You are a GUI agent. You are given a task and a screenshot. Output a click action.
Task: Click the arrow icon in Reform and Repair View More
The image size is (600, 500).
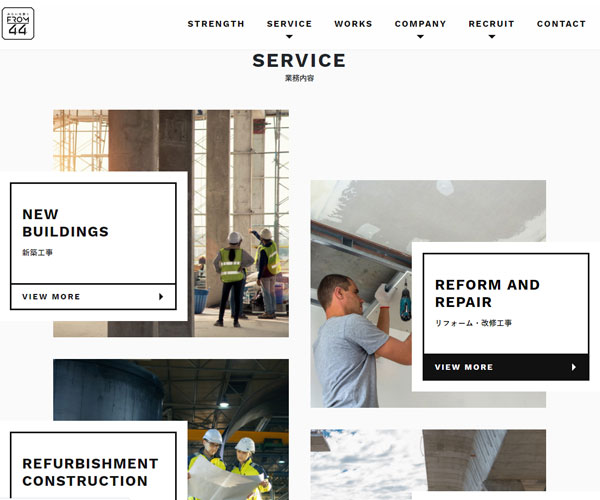coord(574,367)
